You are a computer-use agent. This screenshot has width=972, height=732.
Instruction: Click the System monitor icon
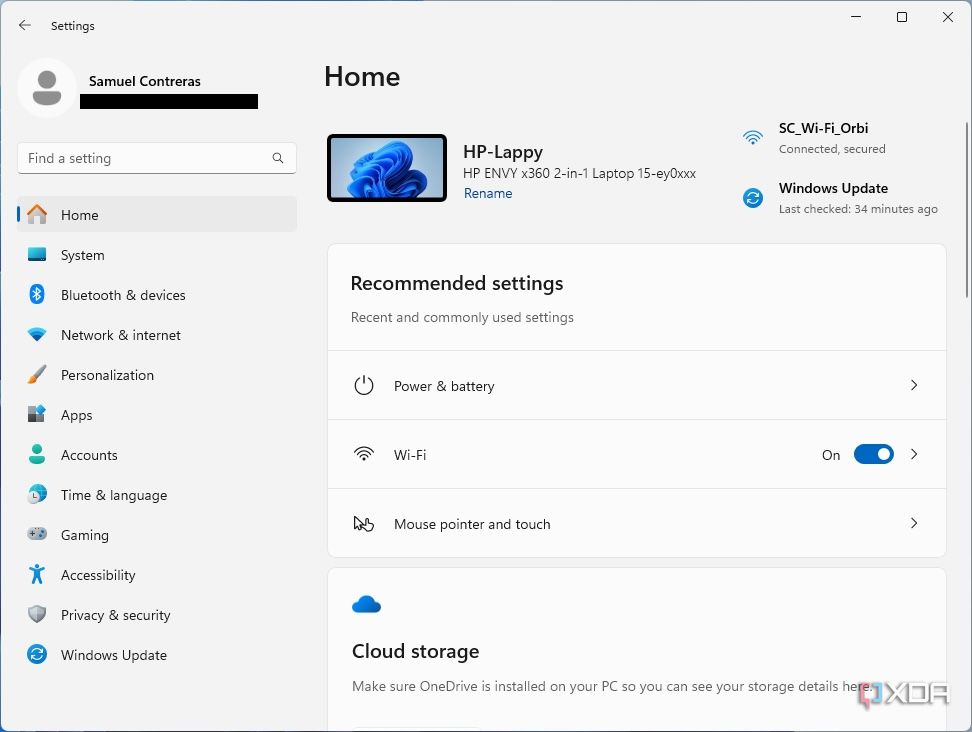point(37,255)
